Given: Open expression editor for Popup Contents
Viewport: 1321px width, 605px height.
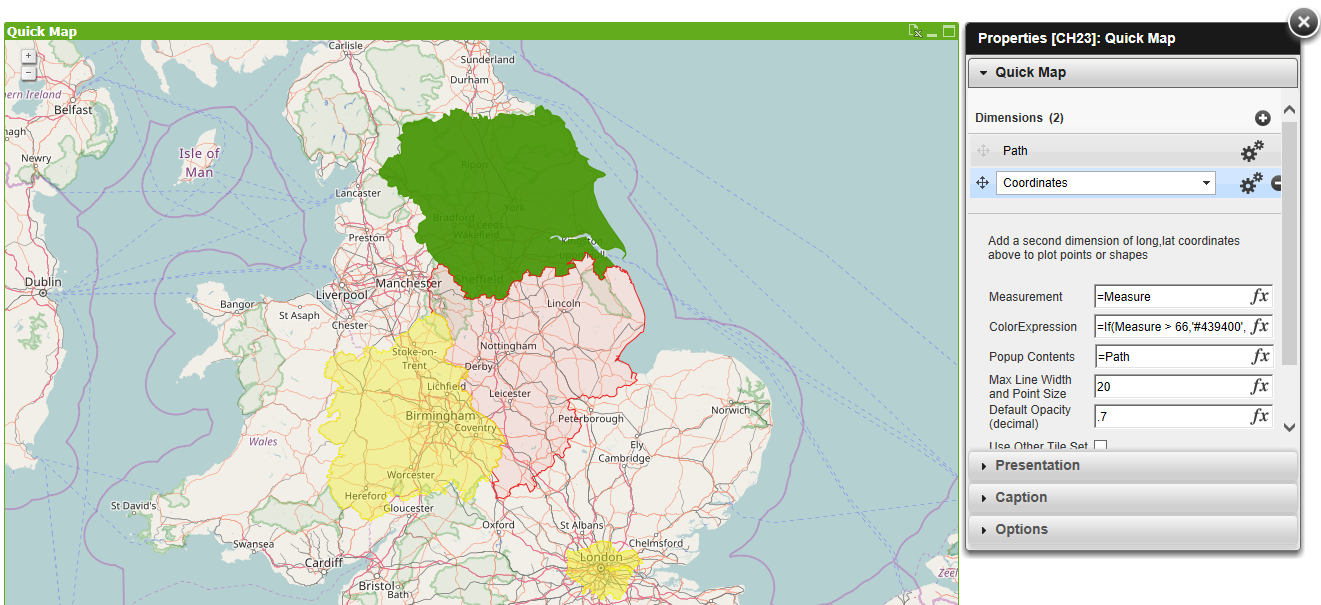Looking at the screenshot, I should click(x=1260, y=356).
